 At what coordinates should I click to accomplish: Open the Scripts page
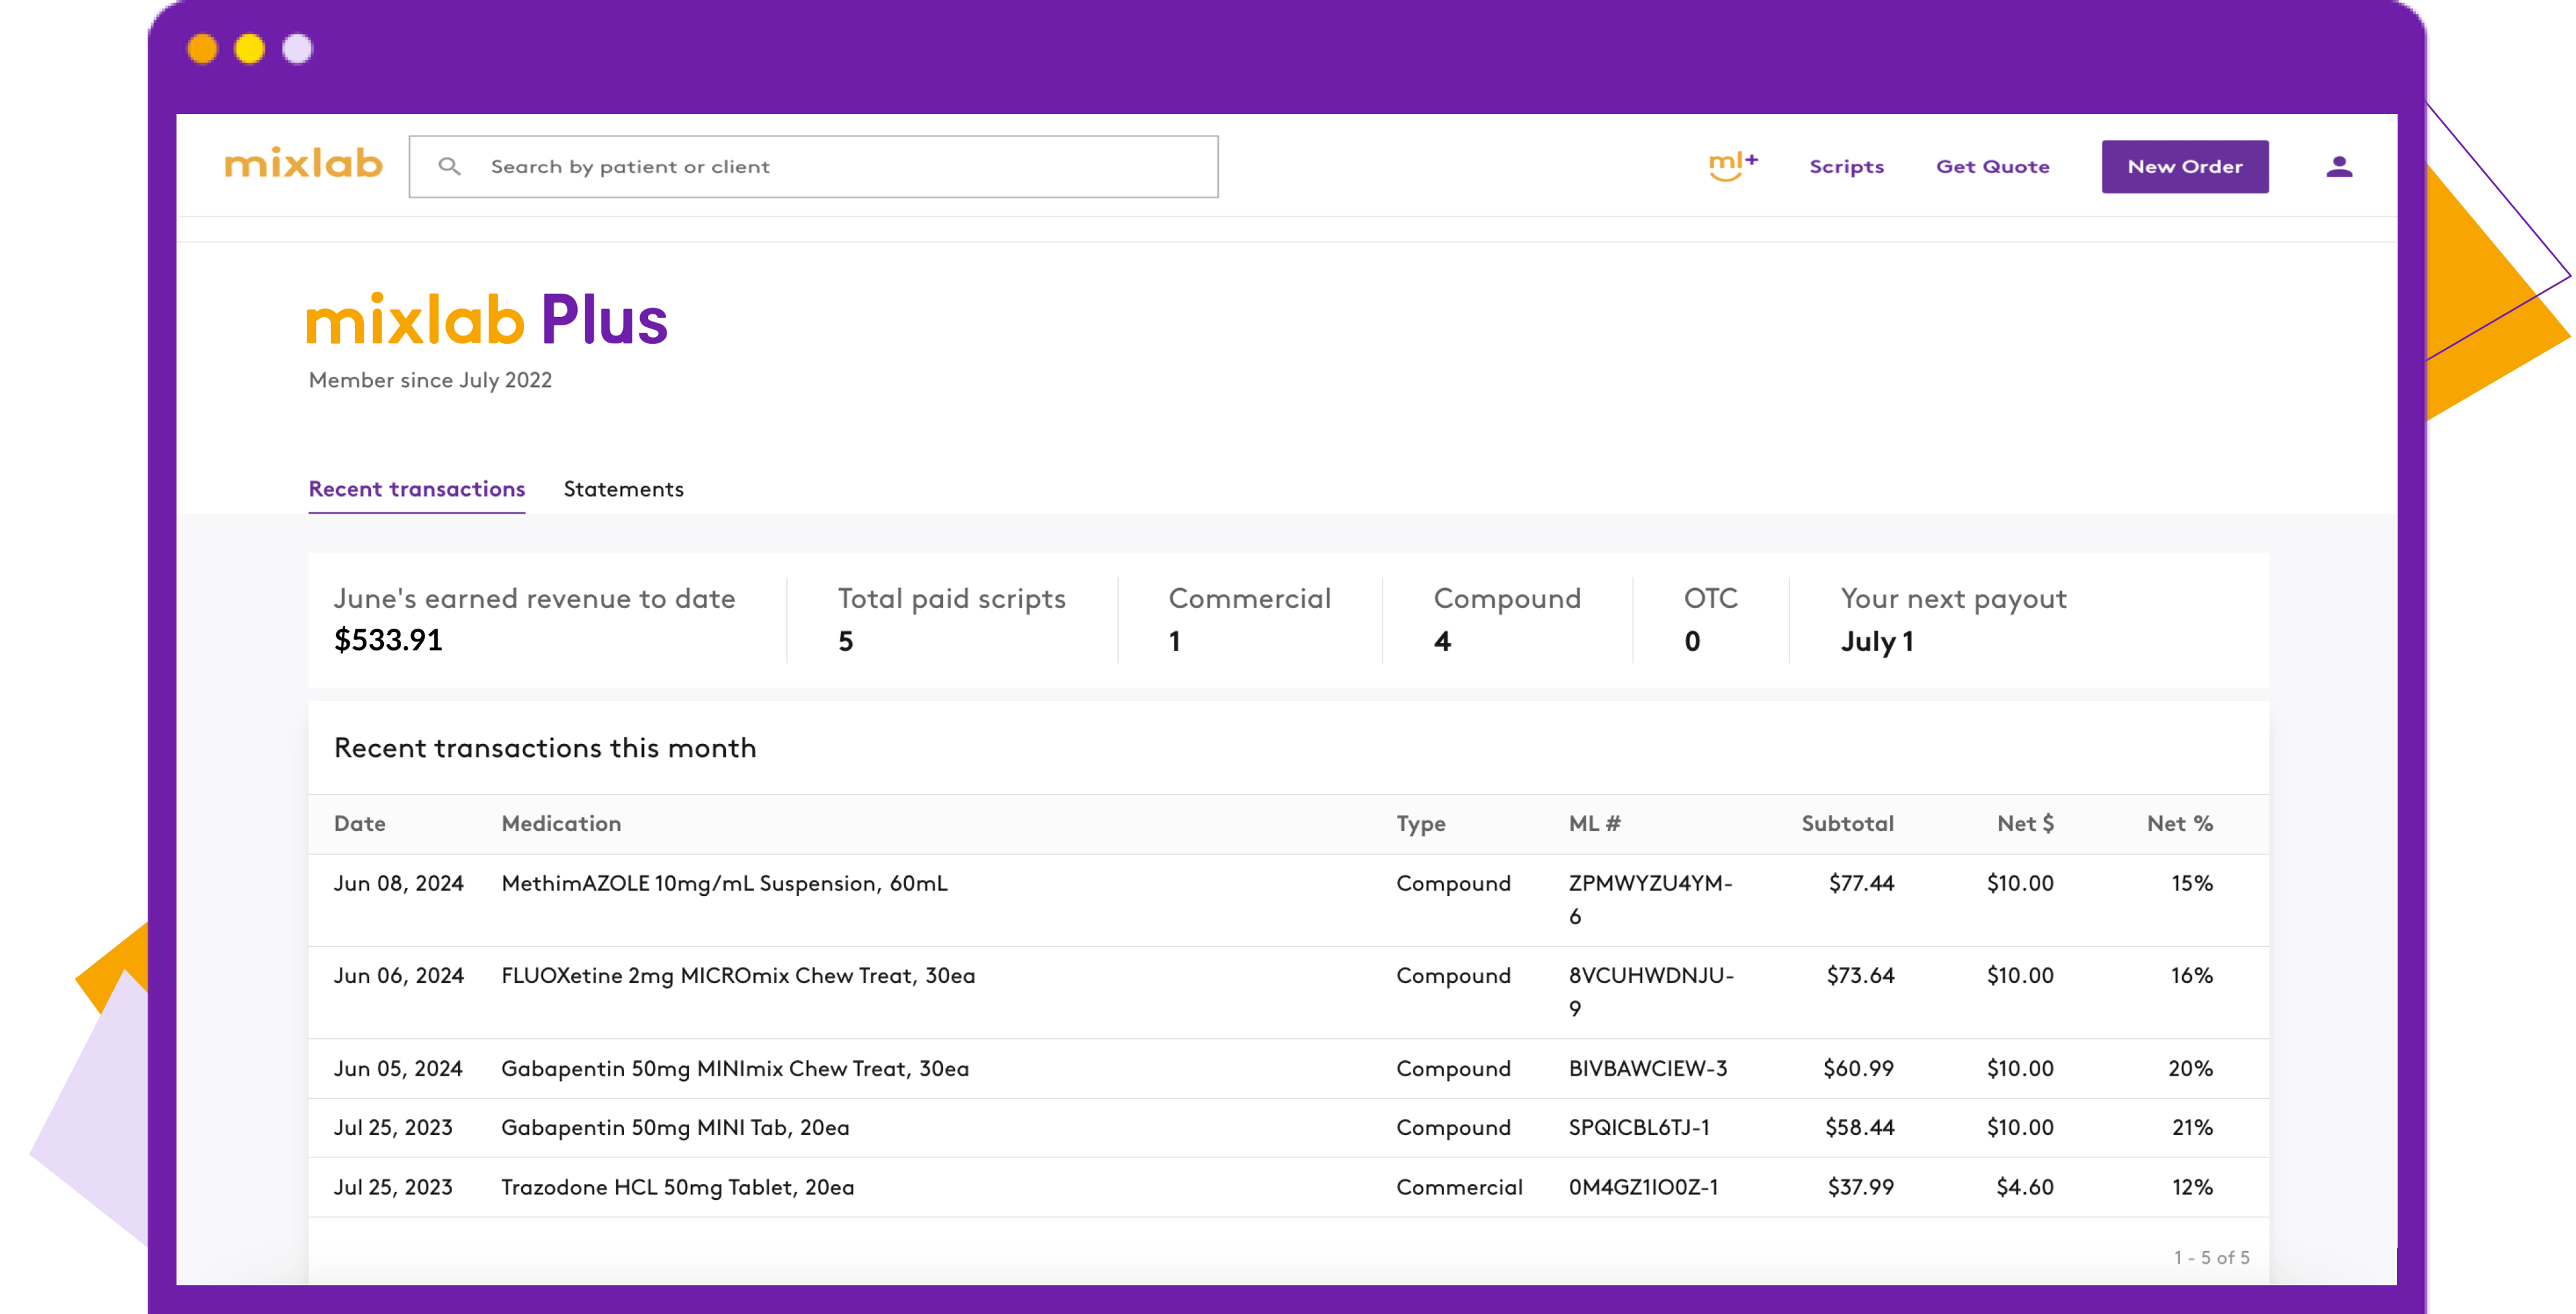[1846, 167]
